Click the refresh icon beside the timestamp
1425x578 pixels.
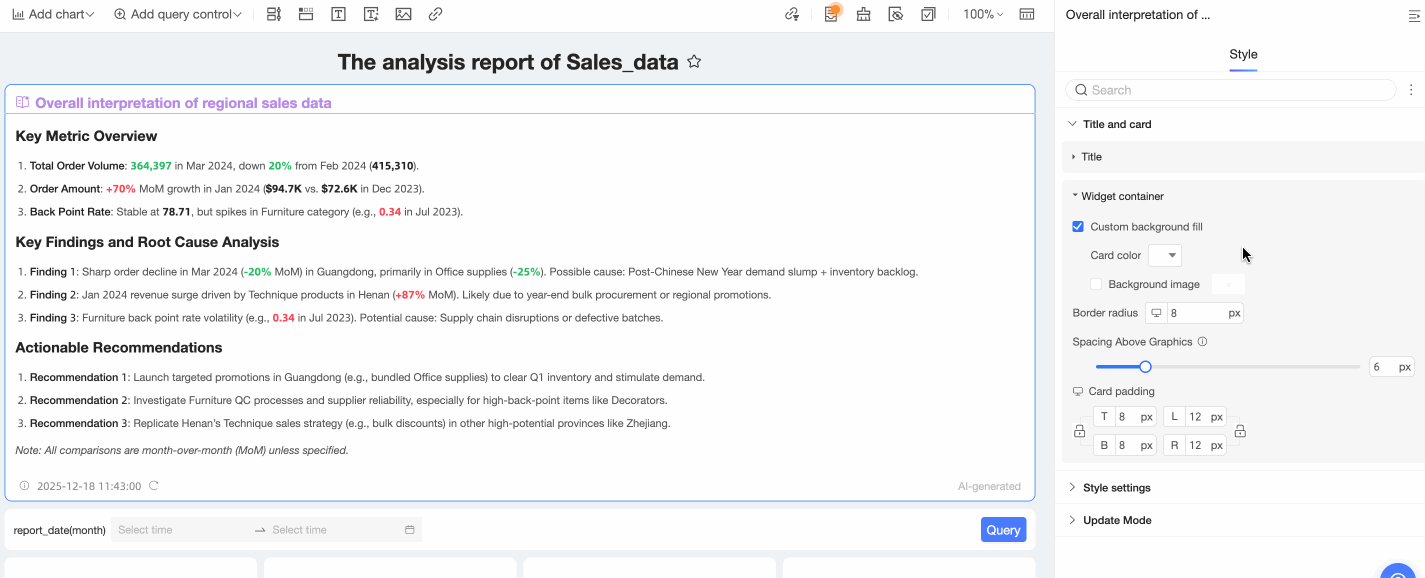point(154,486)
